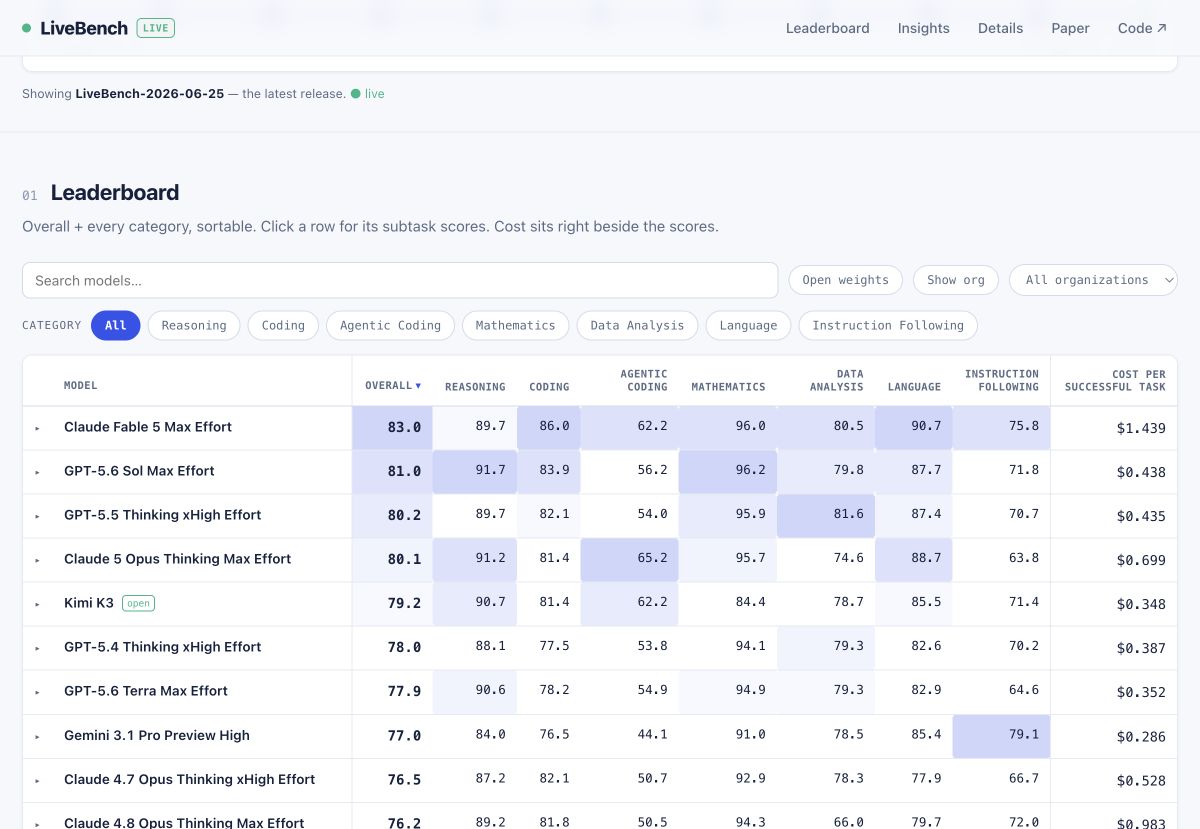Click the data analysis score 81.6

point(848,514)
